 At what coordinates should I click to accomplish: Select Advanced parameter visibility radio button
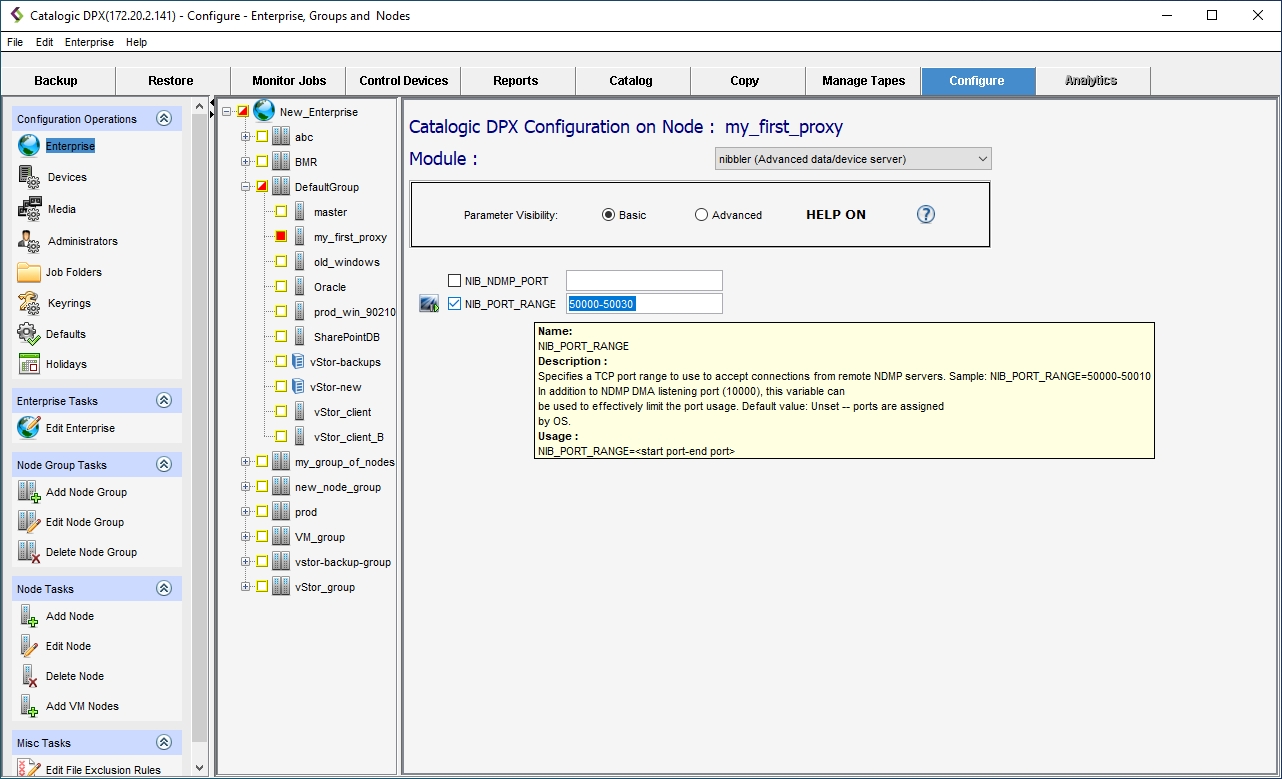click(701, 215)
